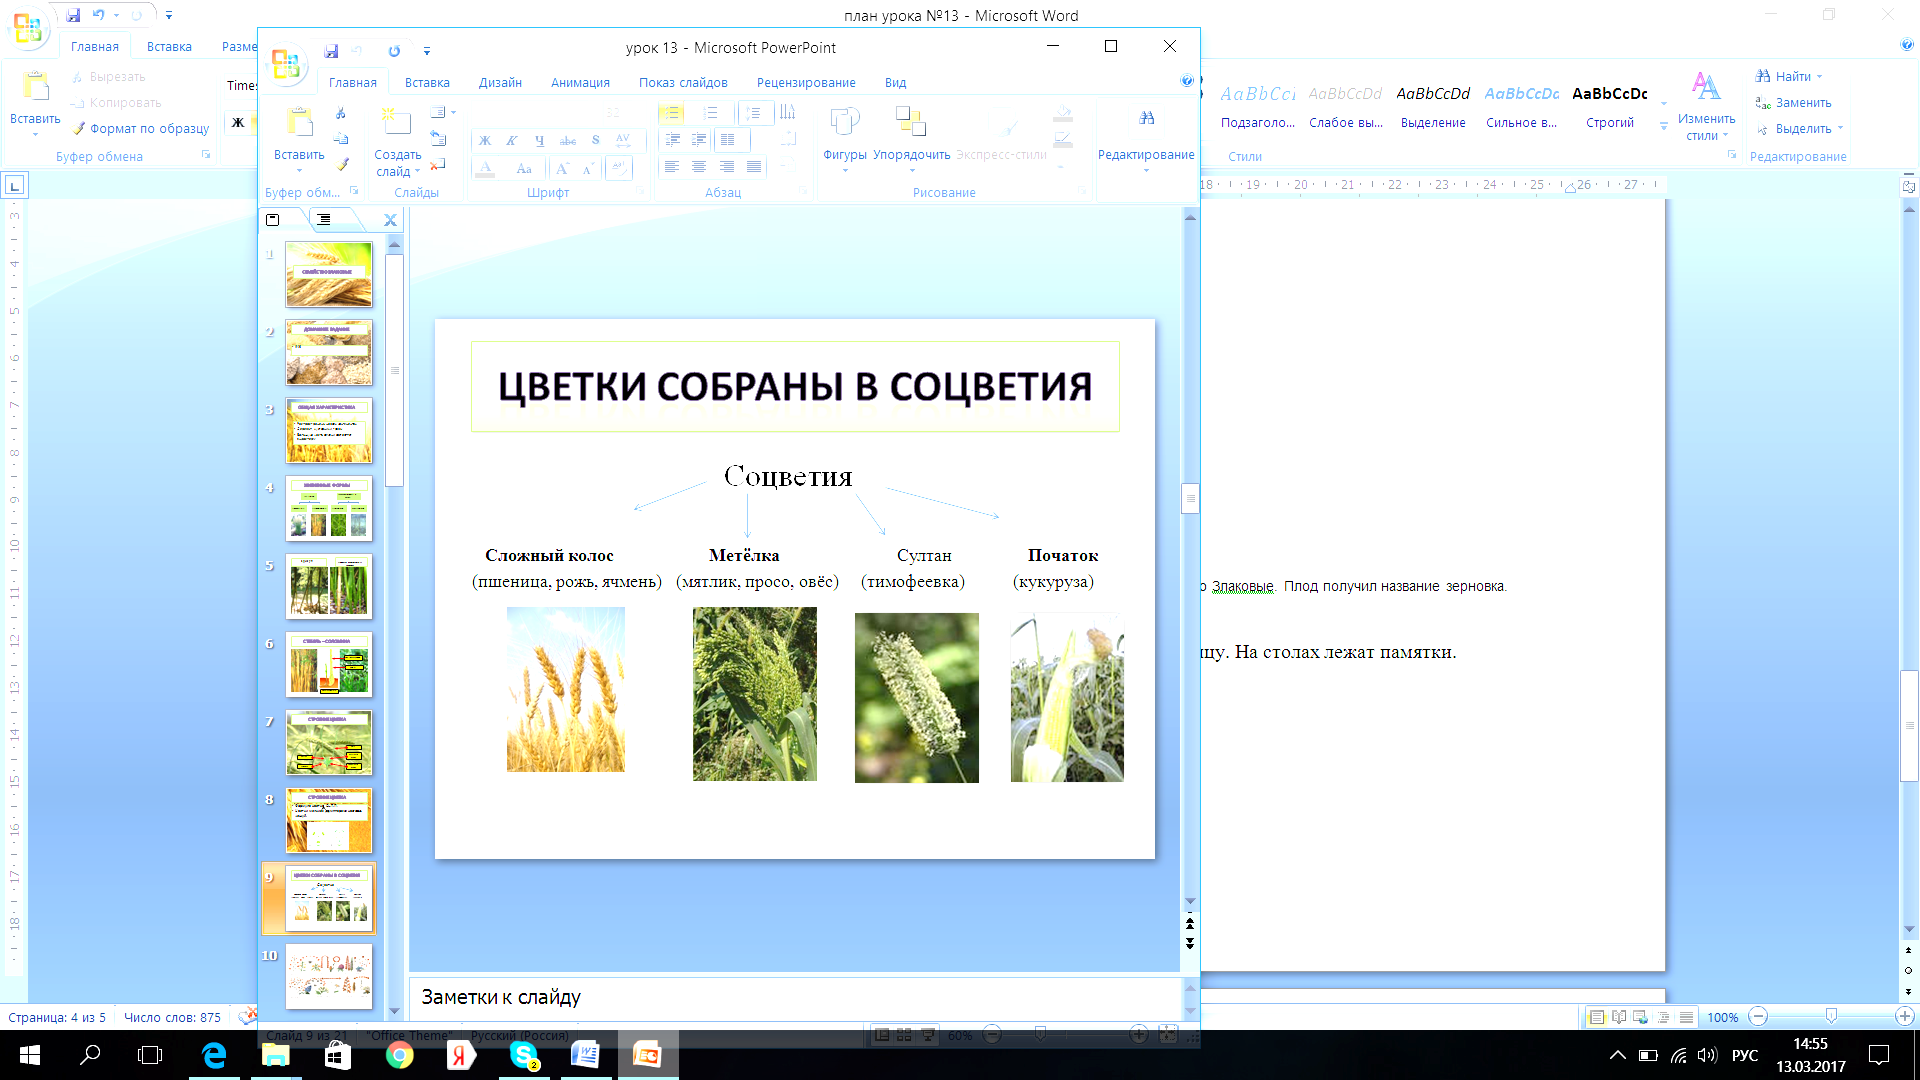Click the Word zoom slider at 100%
Screen dimensions: 1920x1080
(x=1831, y=1016)
